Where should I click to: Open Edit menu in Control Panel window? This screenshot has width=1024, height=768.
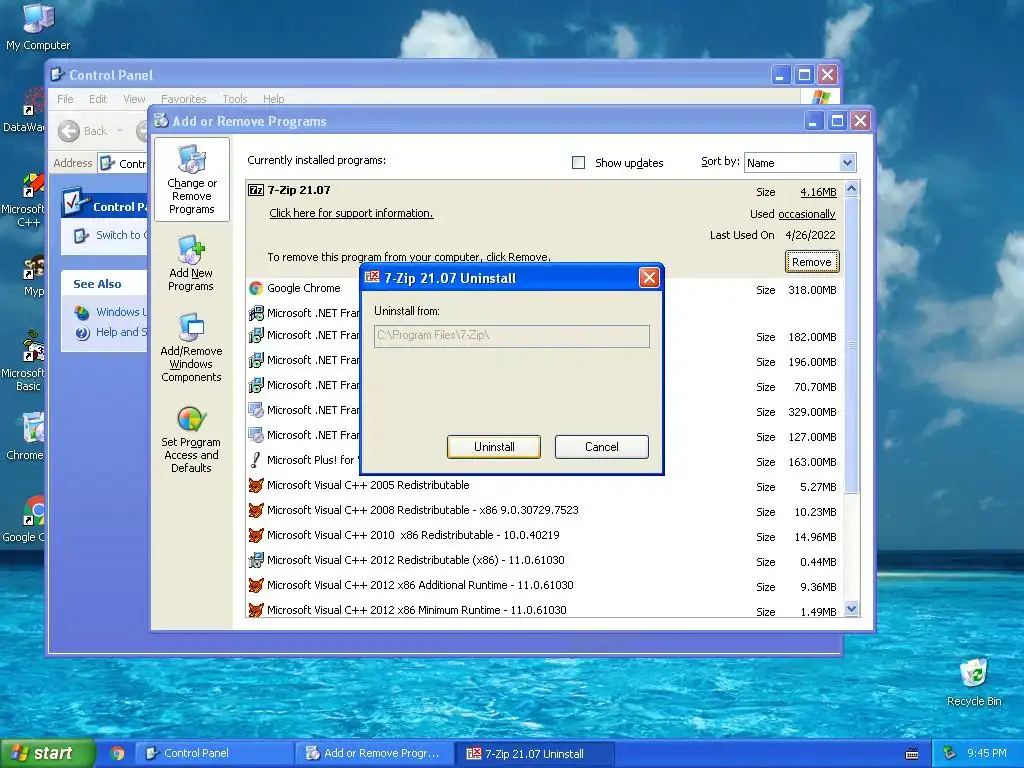pyautogui.click(x=98, y=99)
